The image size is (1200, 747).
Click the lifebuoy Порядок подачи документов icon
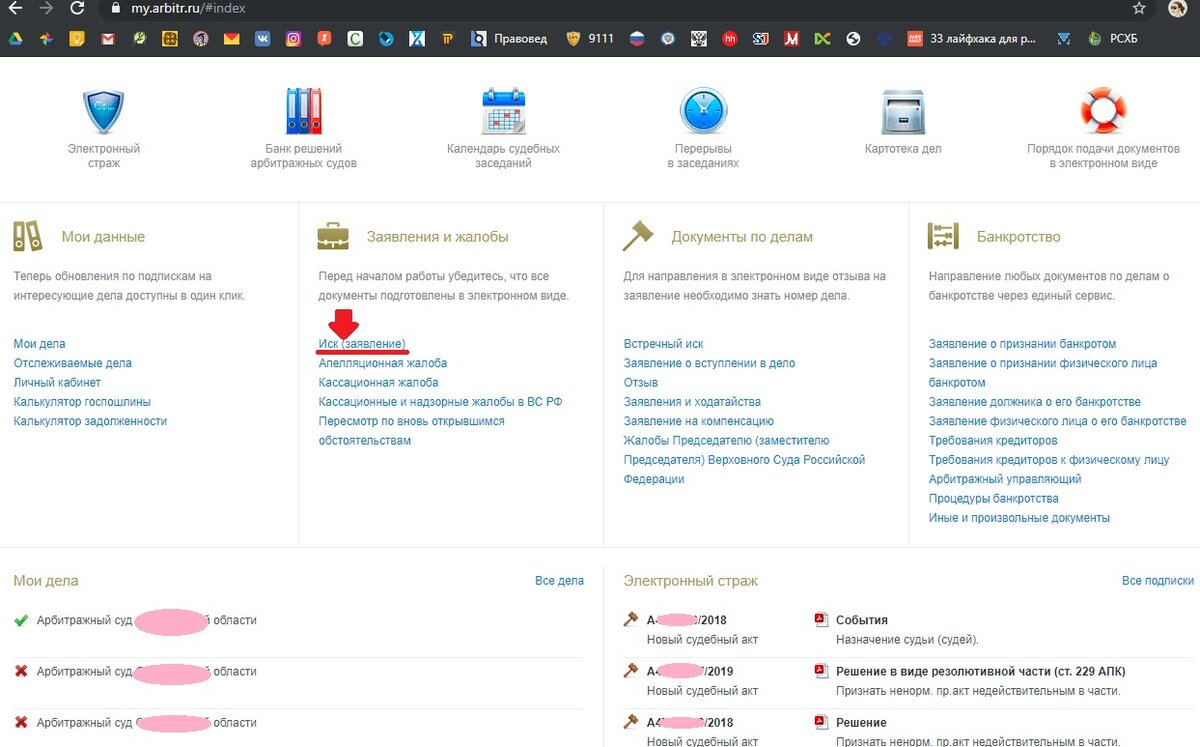point(1103,111)
